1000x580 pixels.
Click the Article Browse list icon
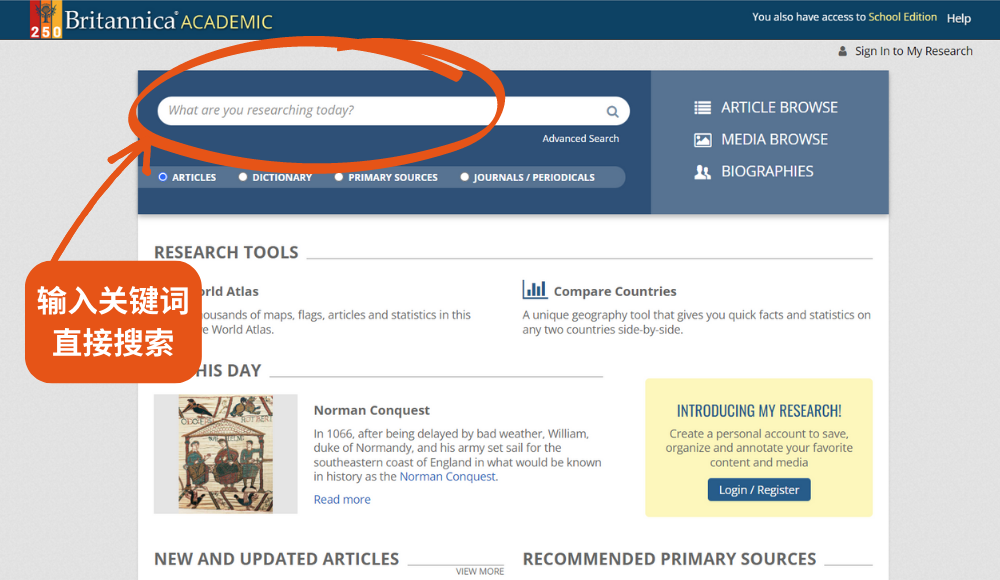(702, 108)
